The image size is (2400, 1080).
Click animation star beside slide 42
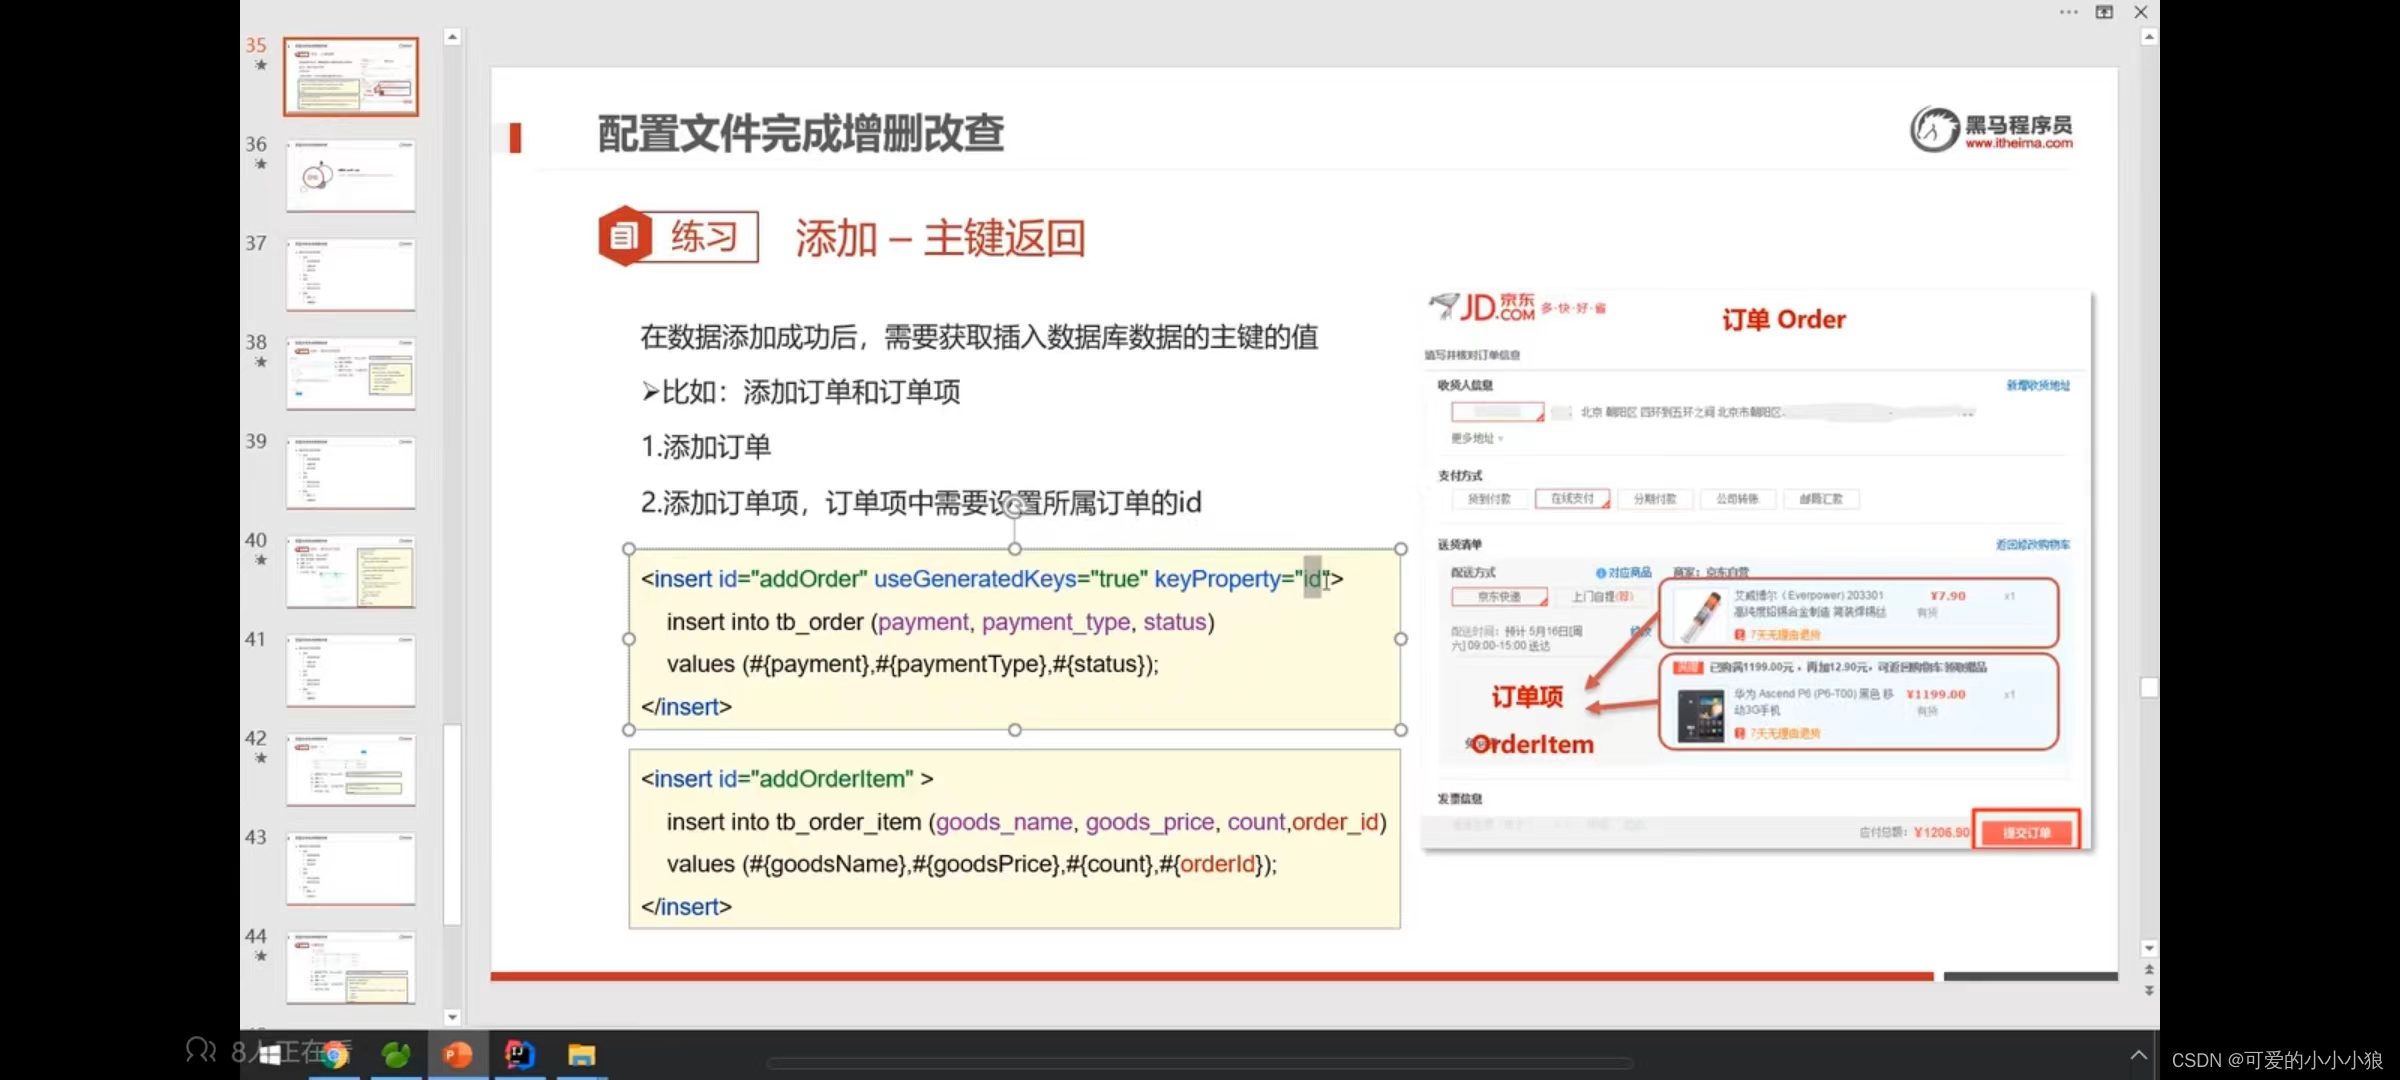261,758
